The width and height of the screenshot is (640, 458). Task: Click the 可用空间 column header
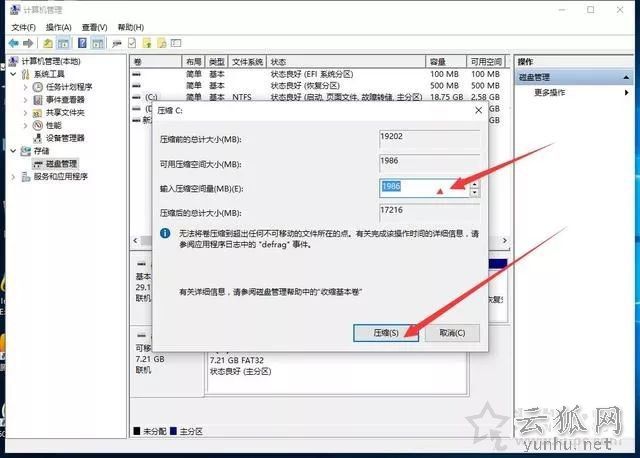point(486,62)
